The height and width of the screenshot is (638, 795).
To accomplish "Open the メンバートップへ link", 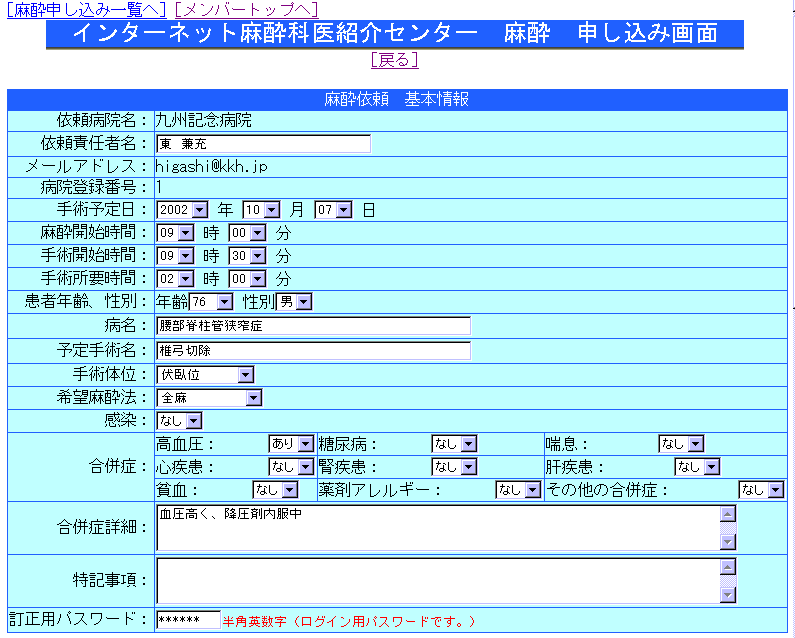I will (x=246, y=9).
